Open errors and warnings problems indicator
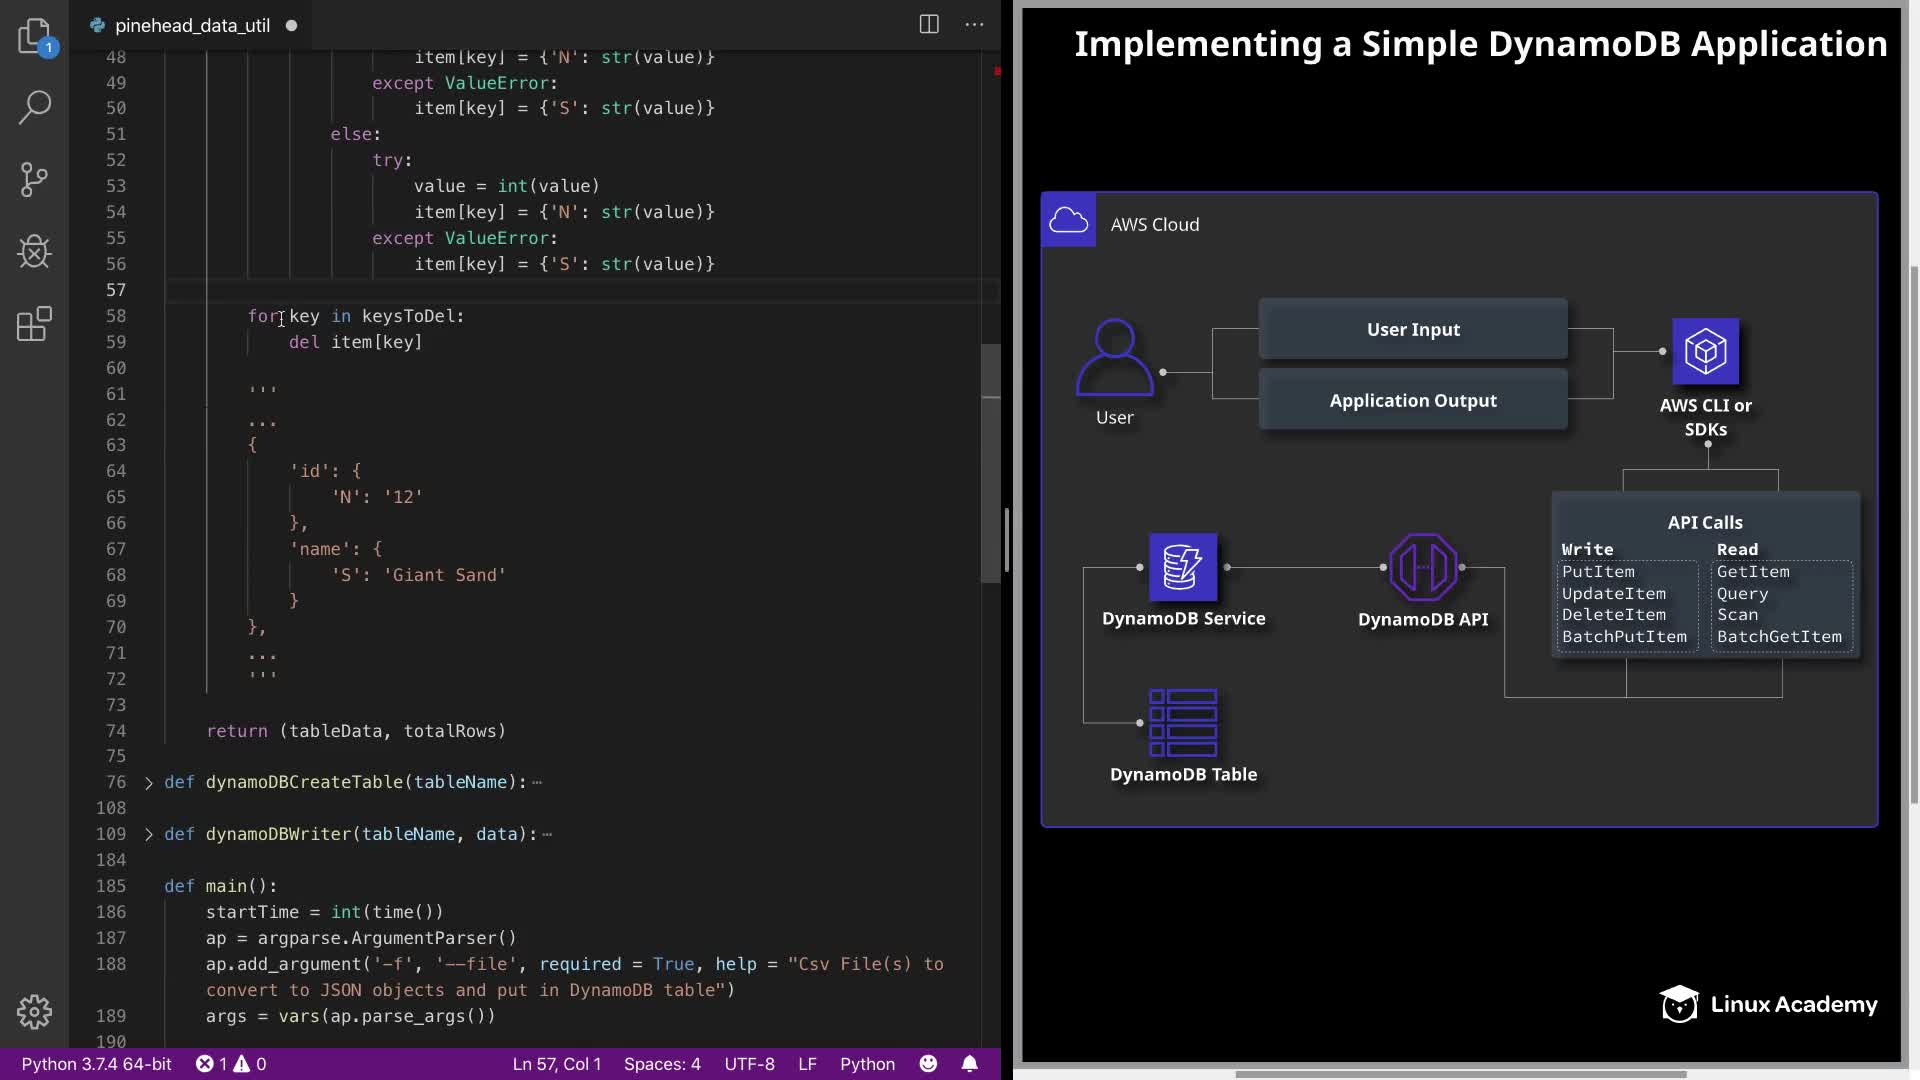 pos(231,1064)
